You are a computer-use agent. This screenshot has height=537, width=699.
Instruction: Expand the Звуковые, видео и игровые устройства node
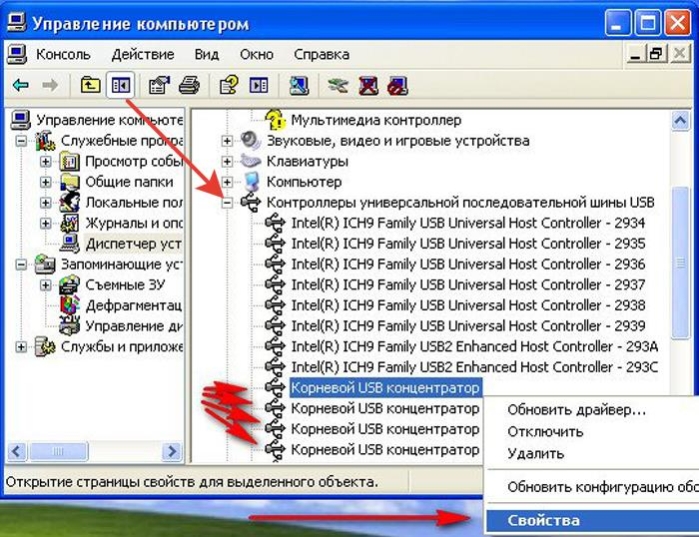click(227, 141)
